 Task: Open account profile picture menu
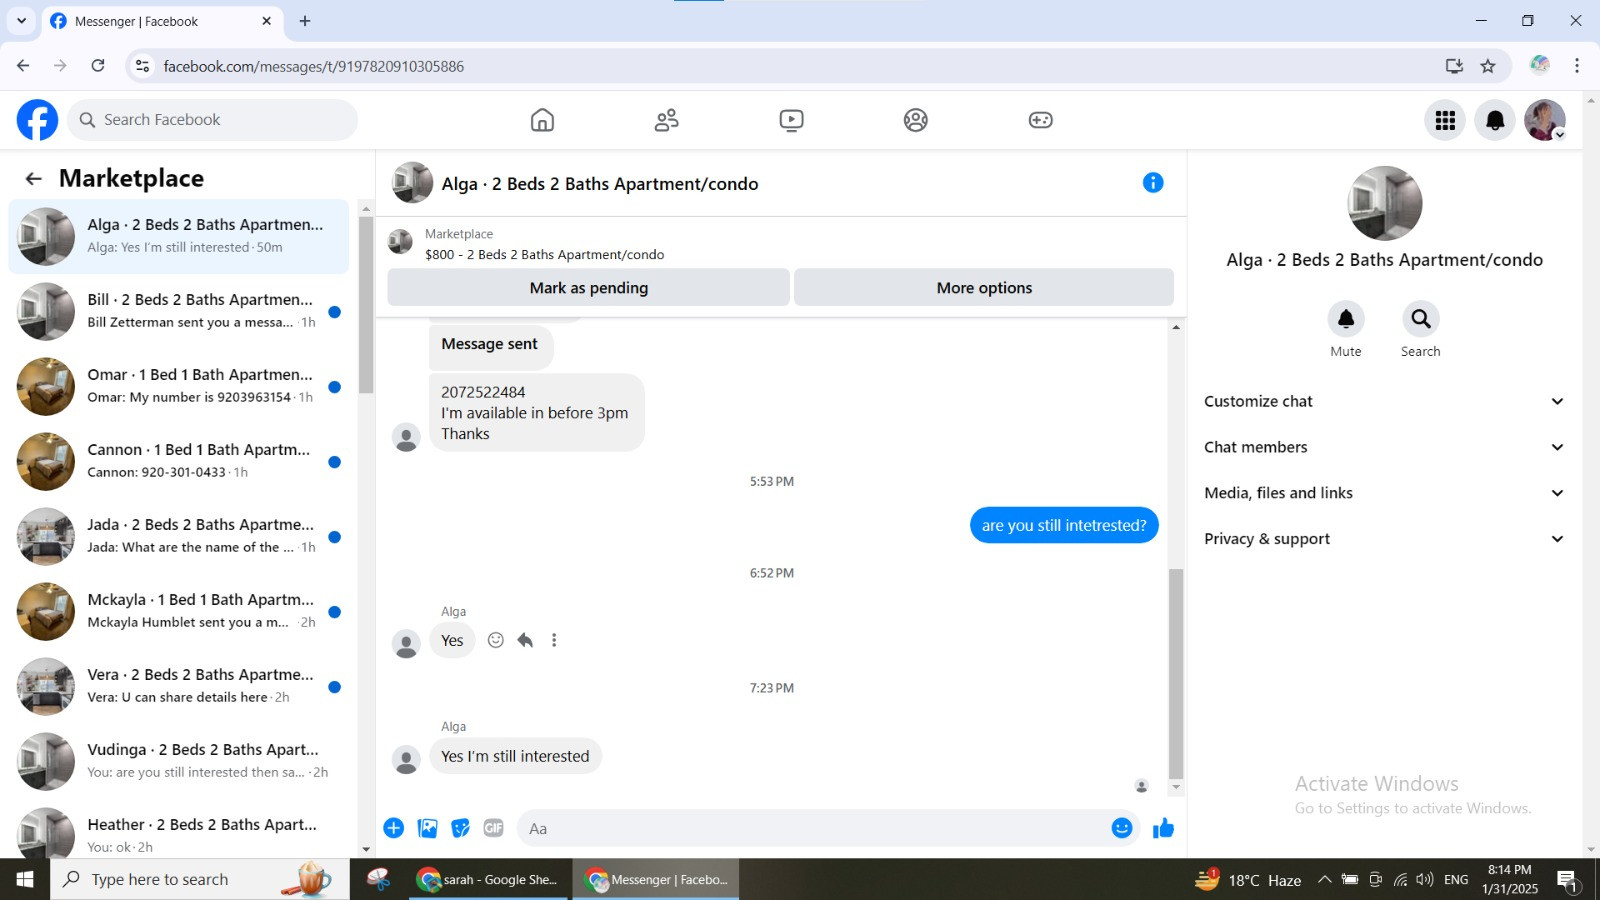tap(1545, 120)
